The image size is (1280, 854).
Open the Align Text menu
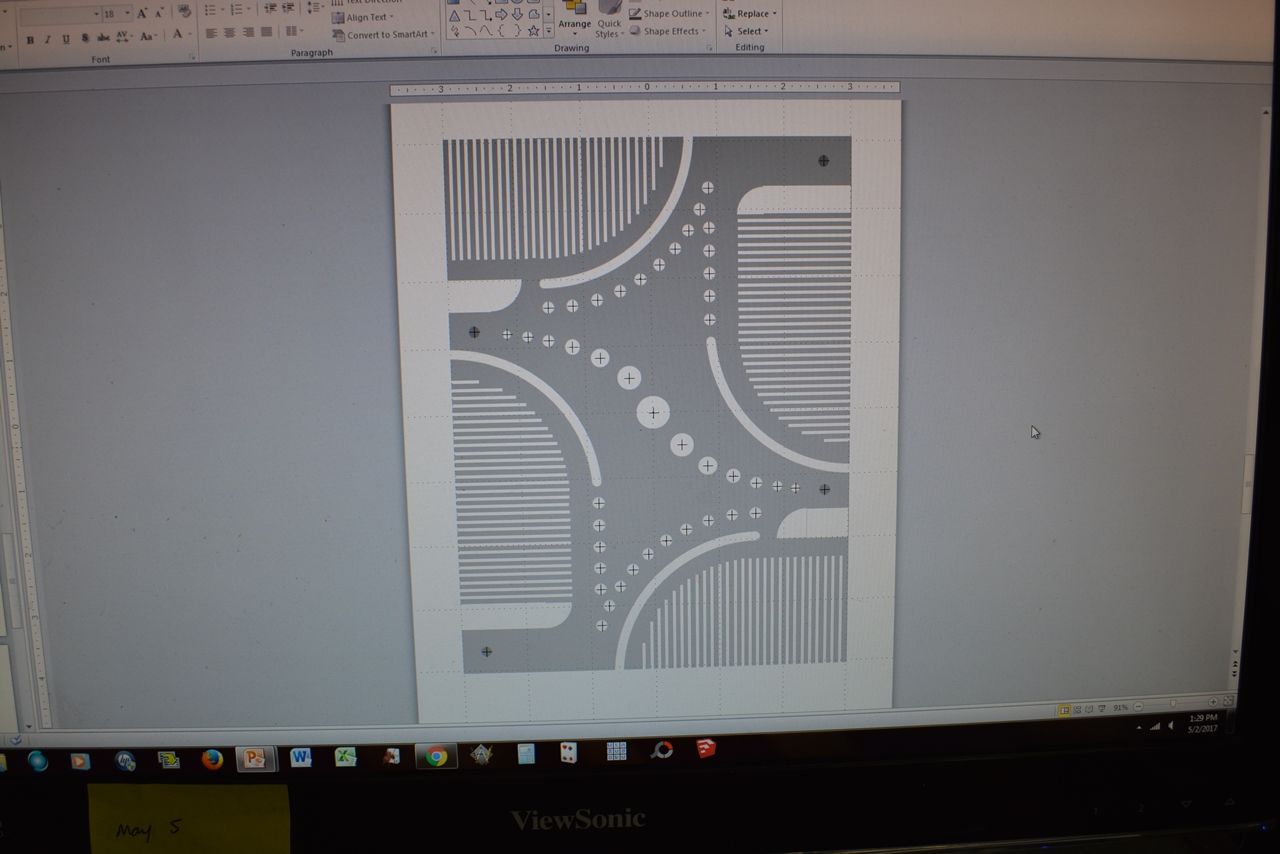tap(363, 17)
